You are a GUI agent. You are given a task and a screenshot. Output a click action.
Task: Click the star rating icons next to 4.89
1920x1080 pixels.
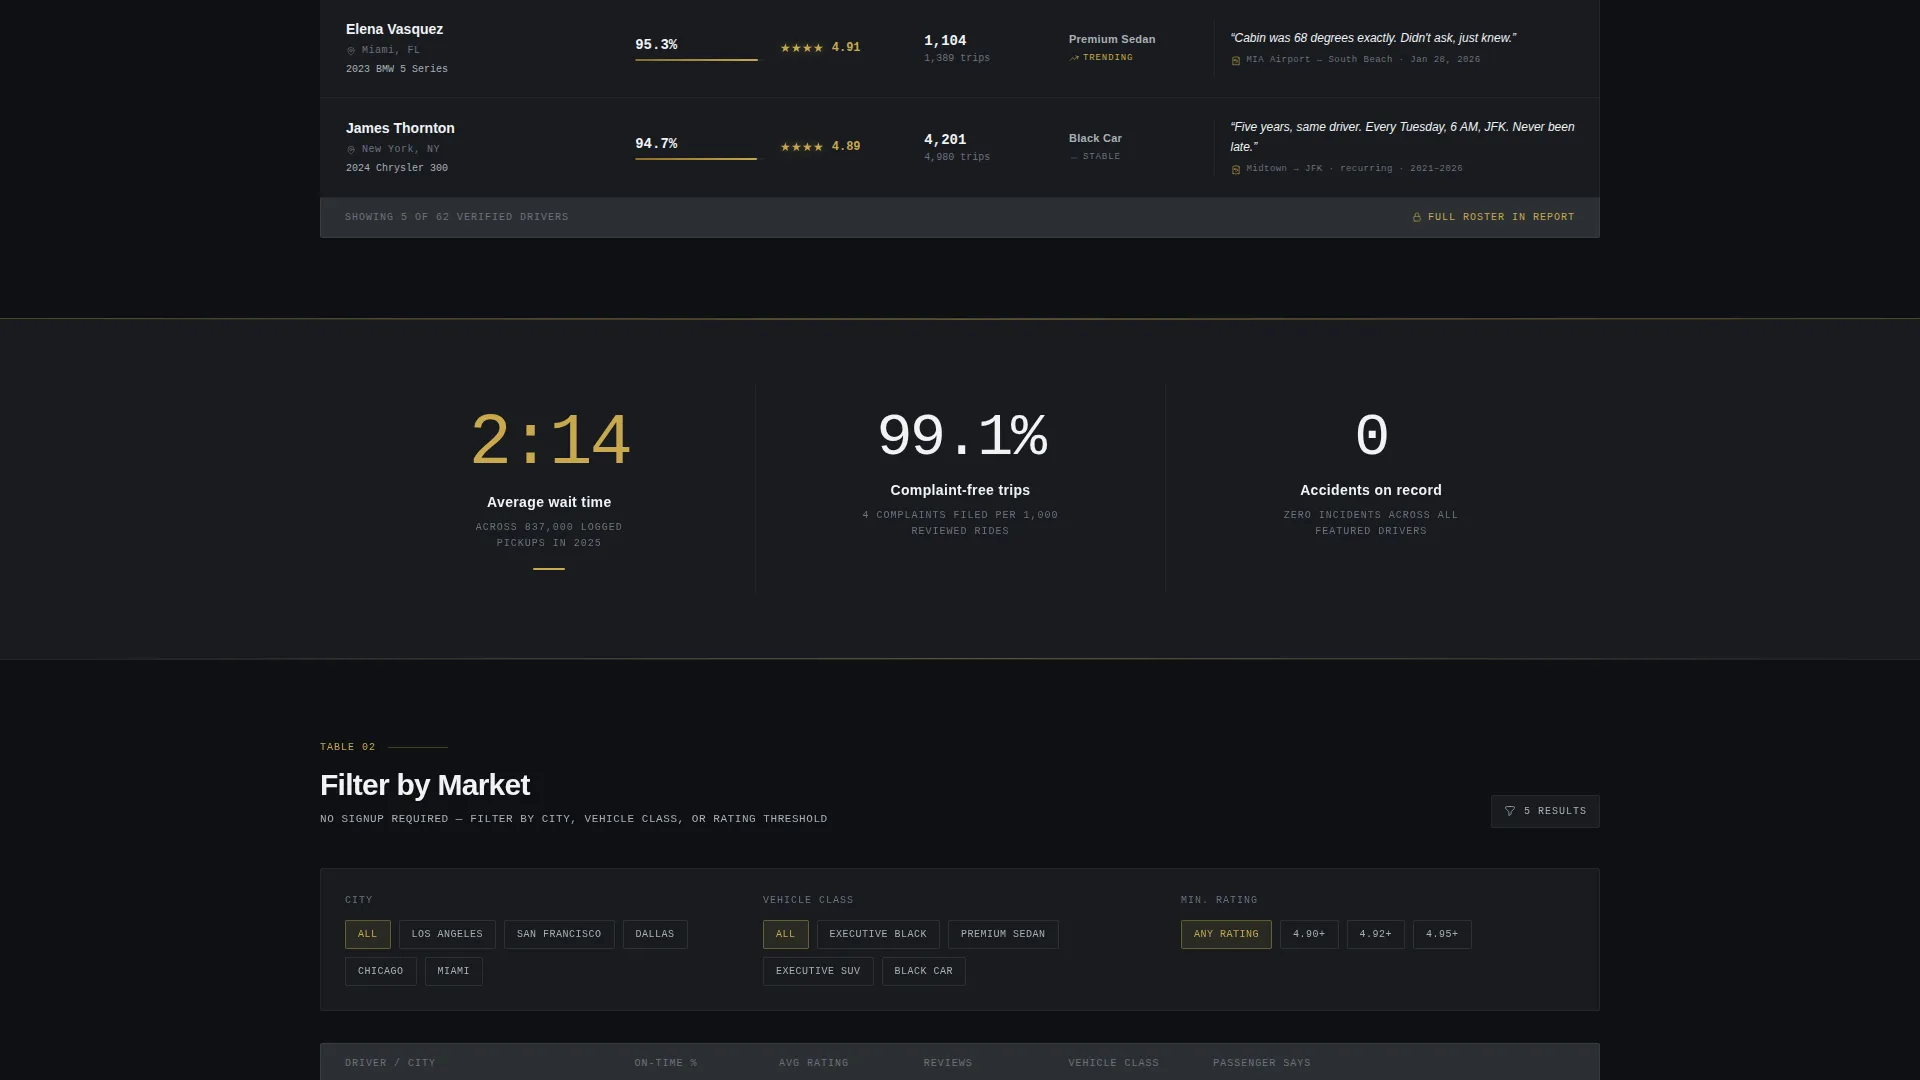(x=802, y=147)
